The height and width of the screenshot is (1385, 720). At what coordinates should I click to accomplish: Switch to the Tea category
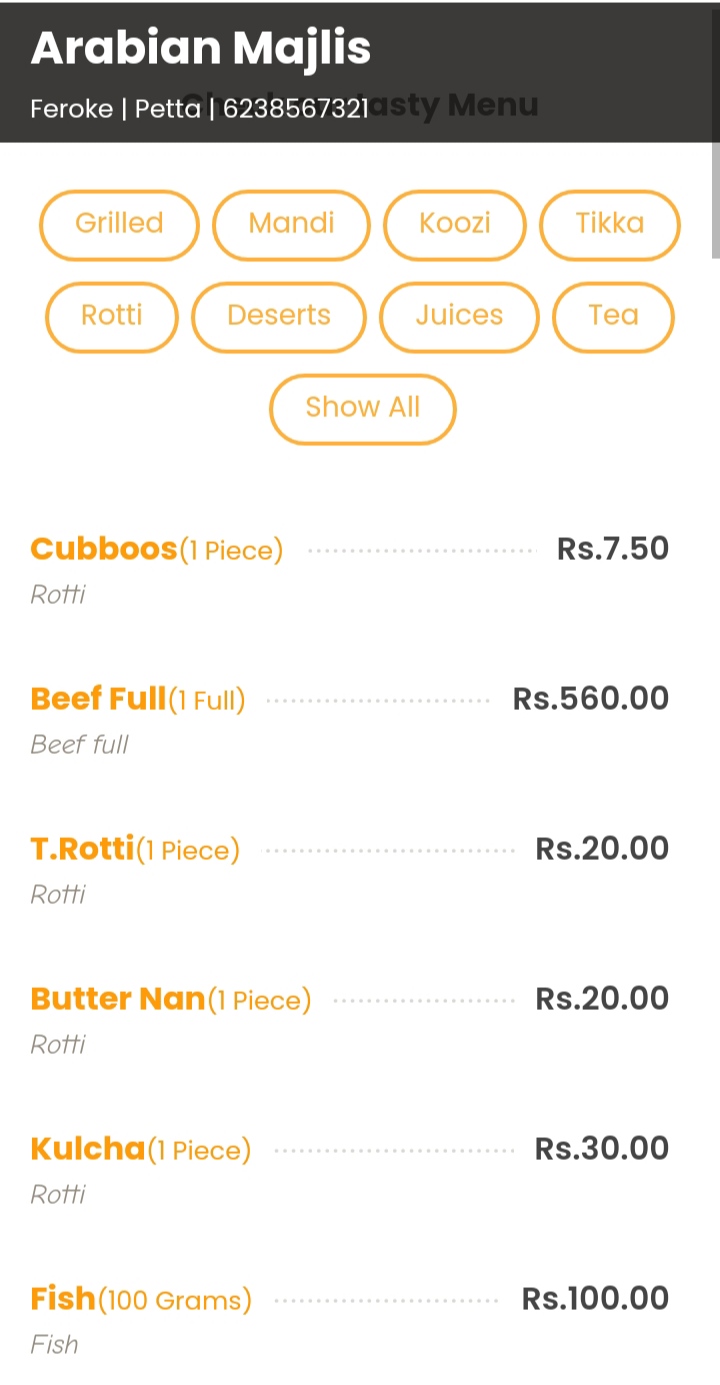click(x=613, y=316)
